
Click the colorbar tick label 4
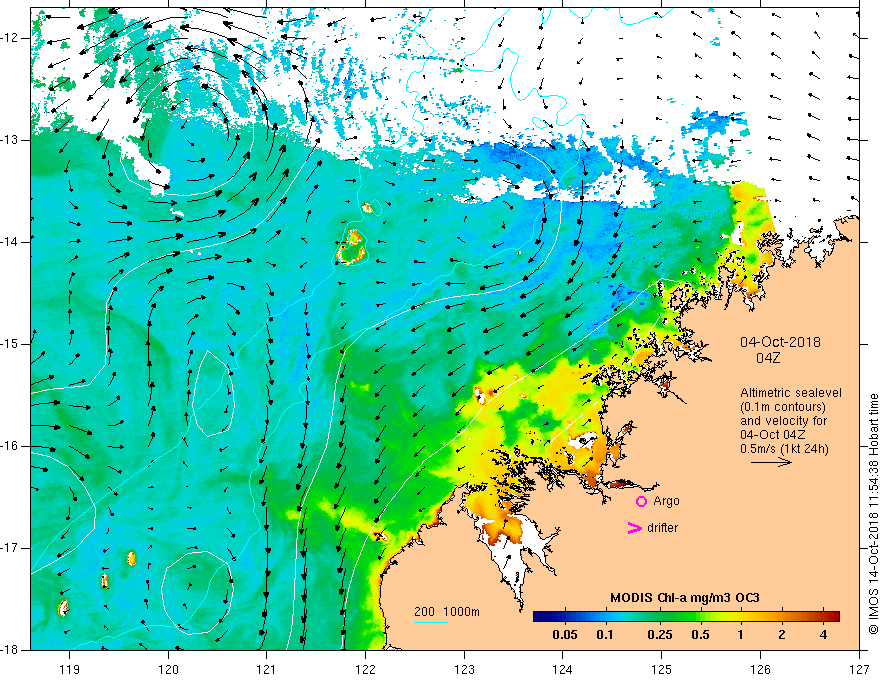pyautogui.click(x=823, y=635)
